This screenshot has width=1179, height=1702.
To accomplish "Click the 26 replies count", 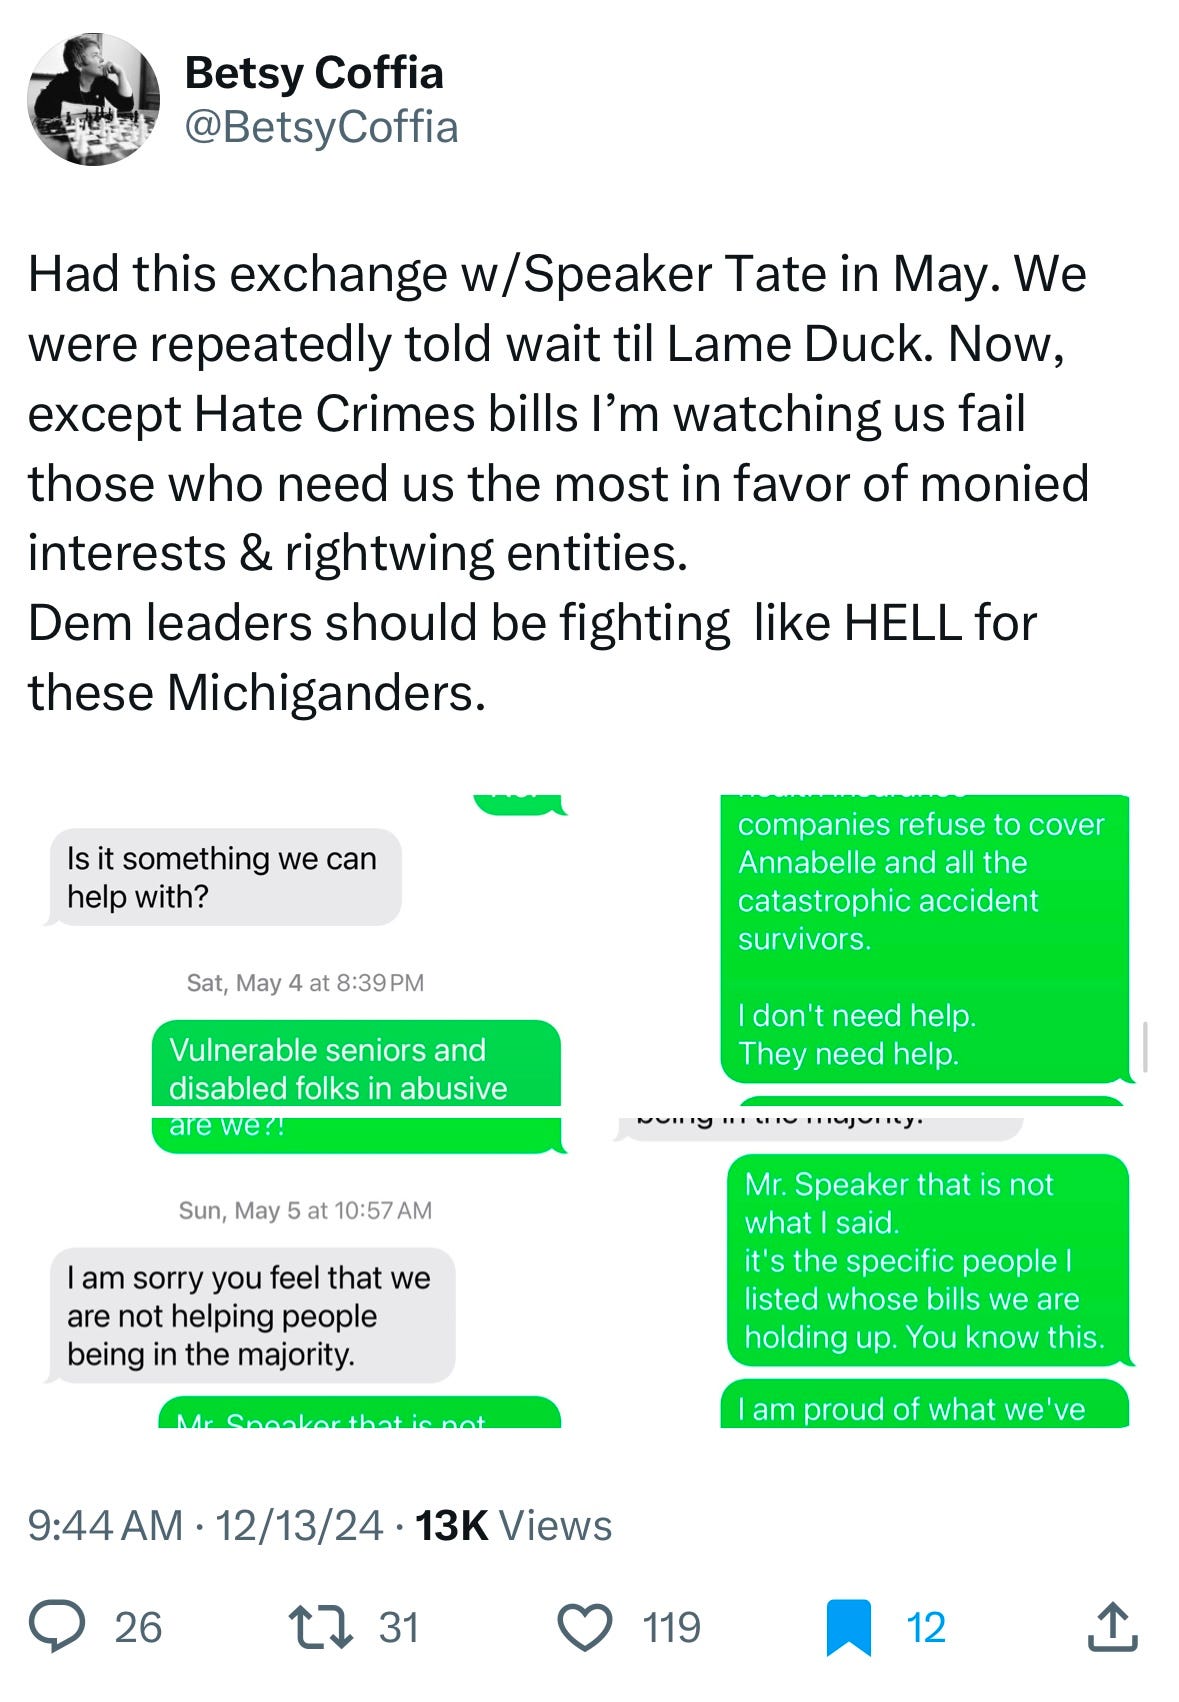I will (138, 1628).
